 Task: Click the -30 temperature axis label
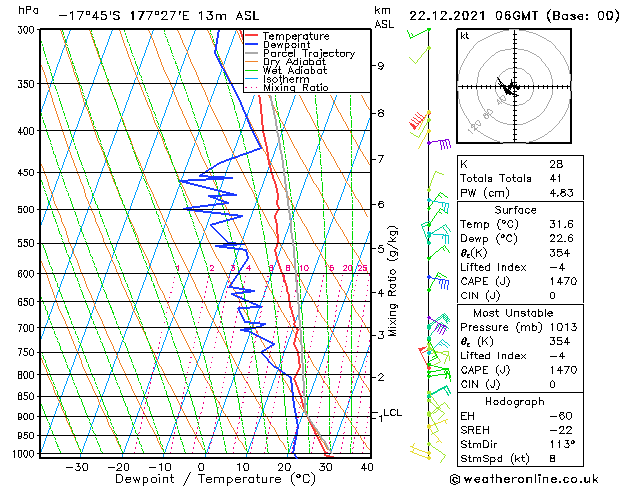77,467
